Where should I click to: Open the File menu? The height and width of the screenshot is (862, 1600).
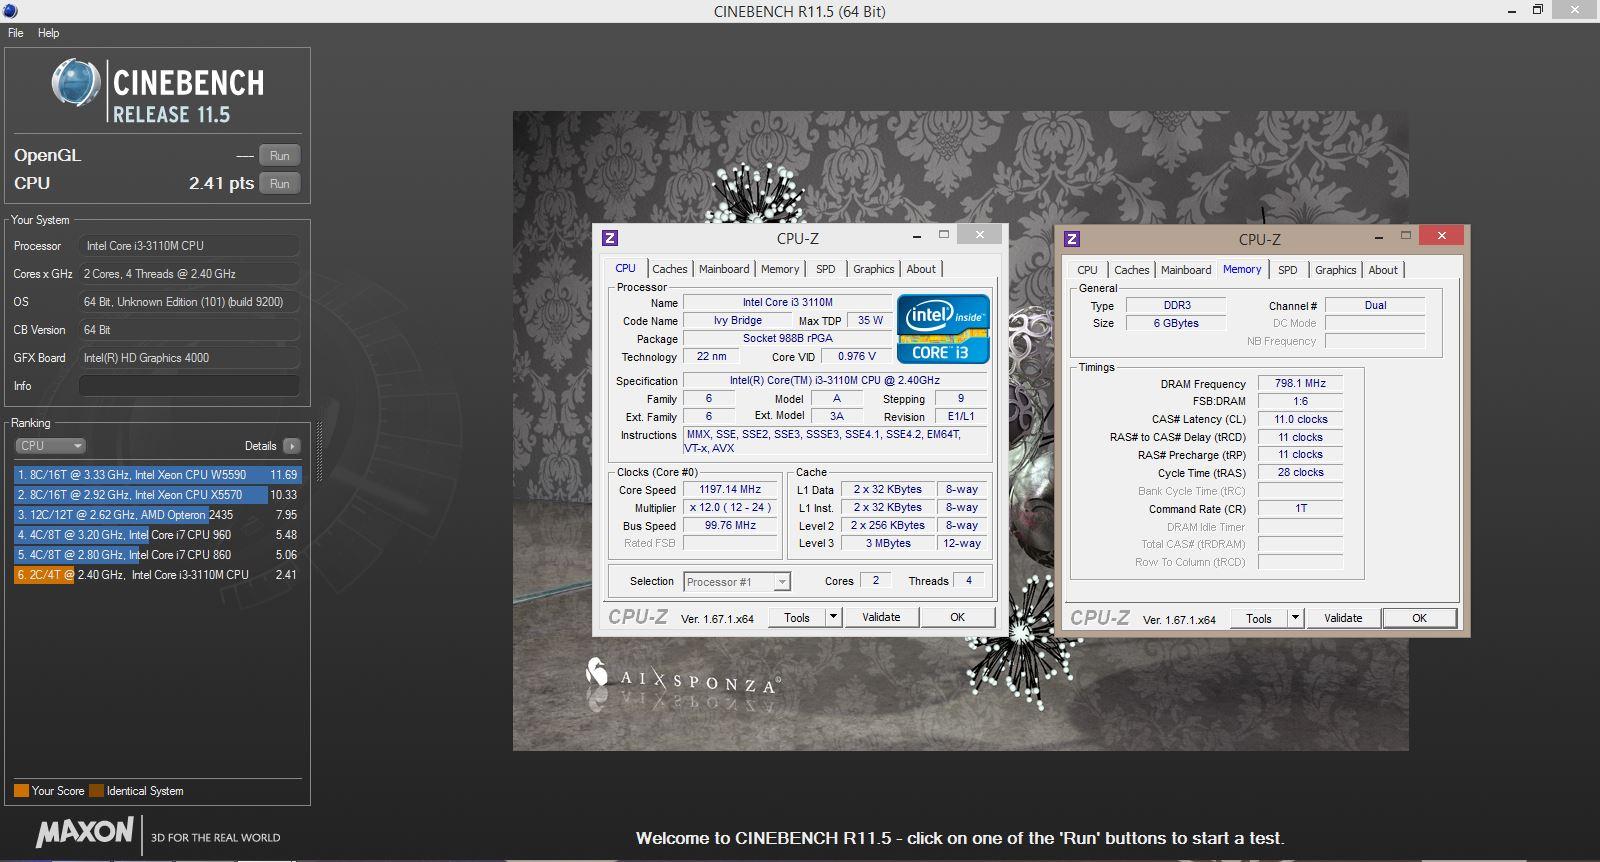(x=16, y=33)
